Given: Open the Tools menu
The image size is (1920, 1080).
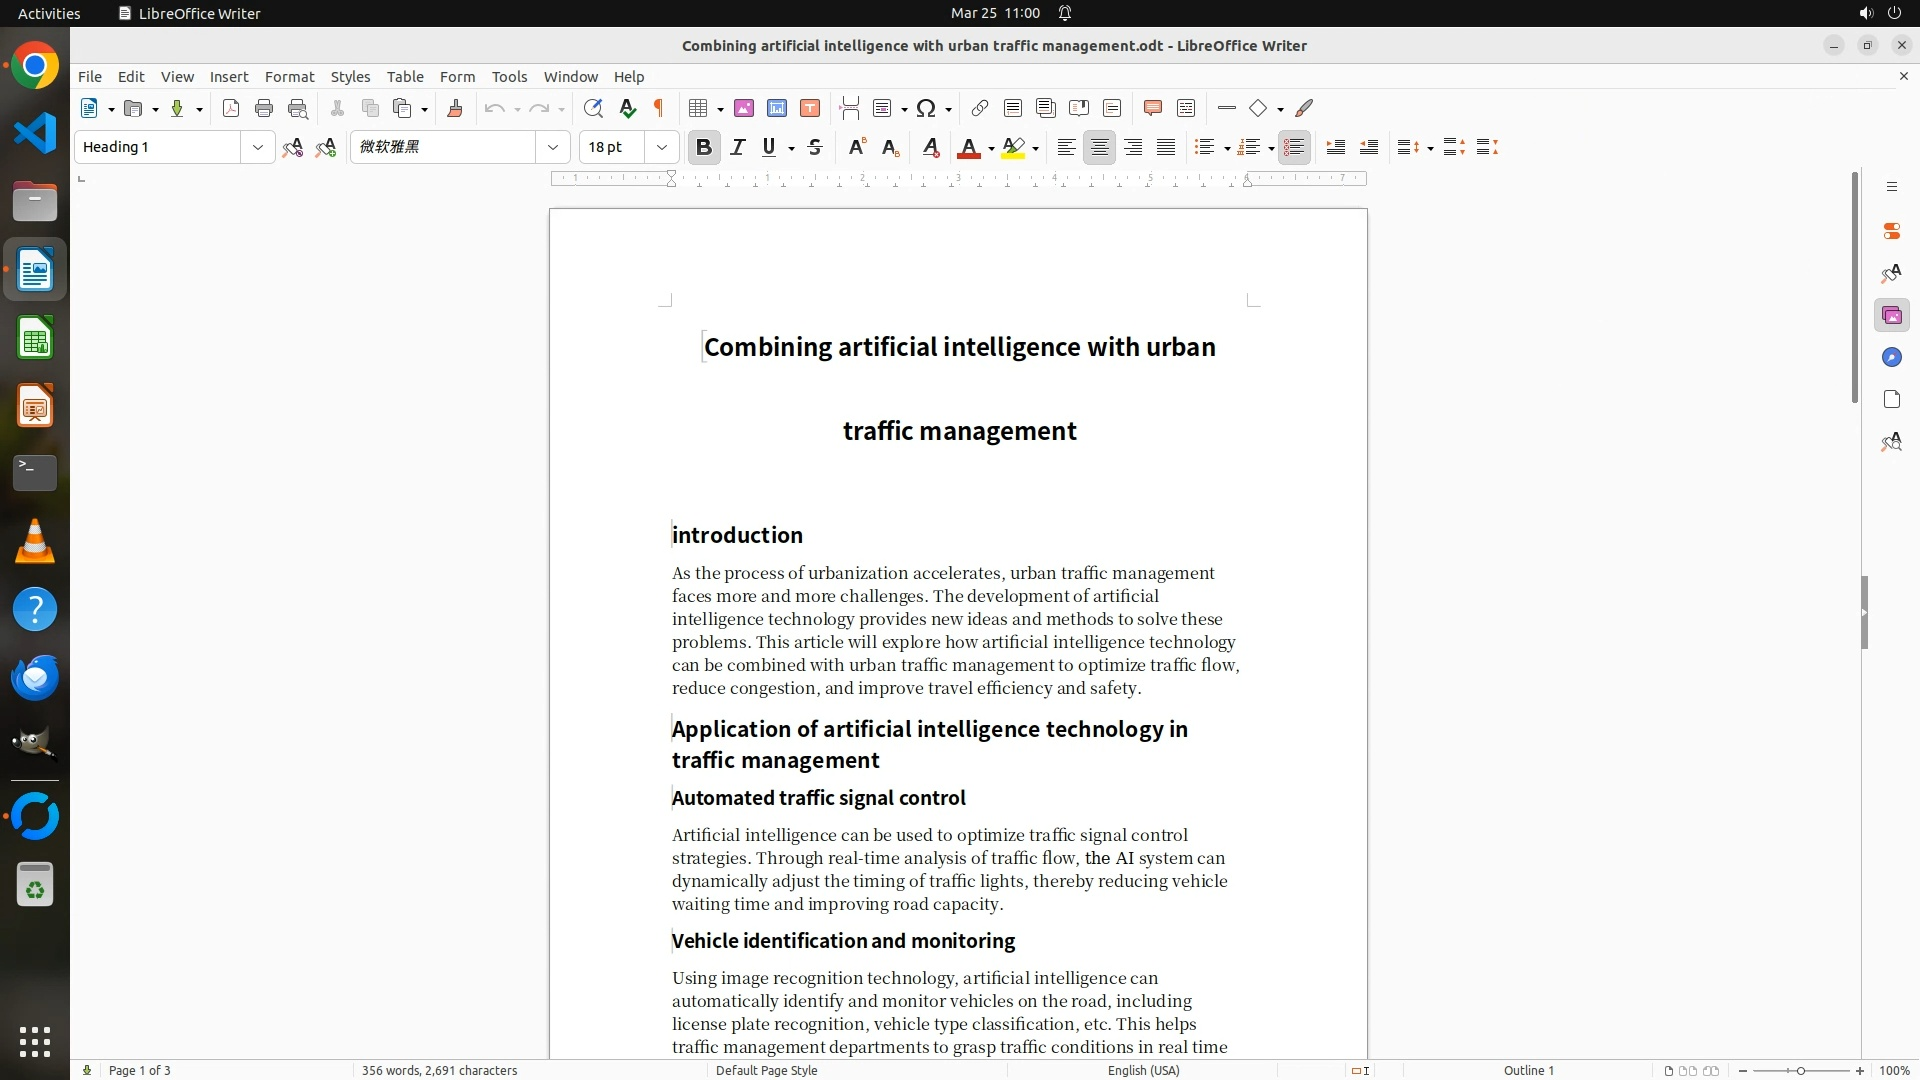Looking at the screenshot, I should pos(509,77).
